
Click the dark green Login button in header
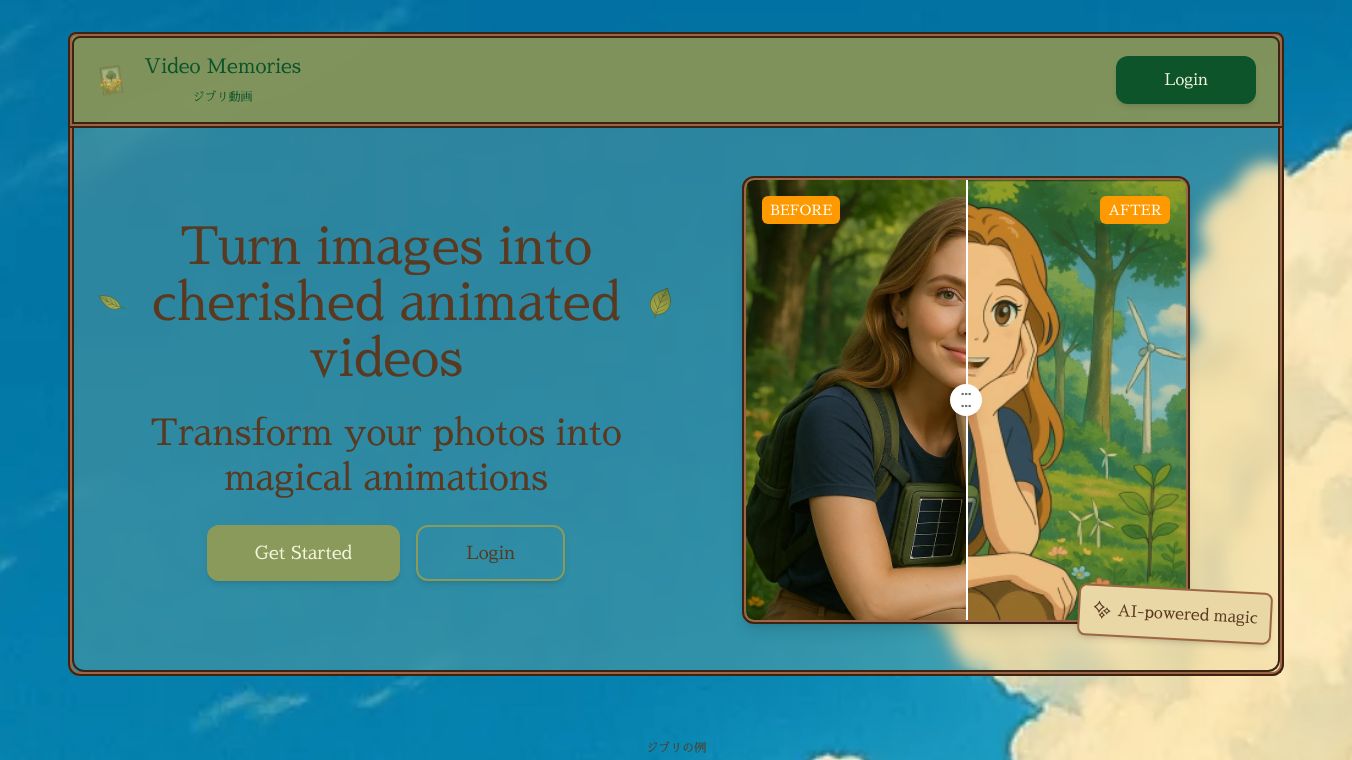pos(1185,80)
